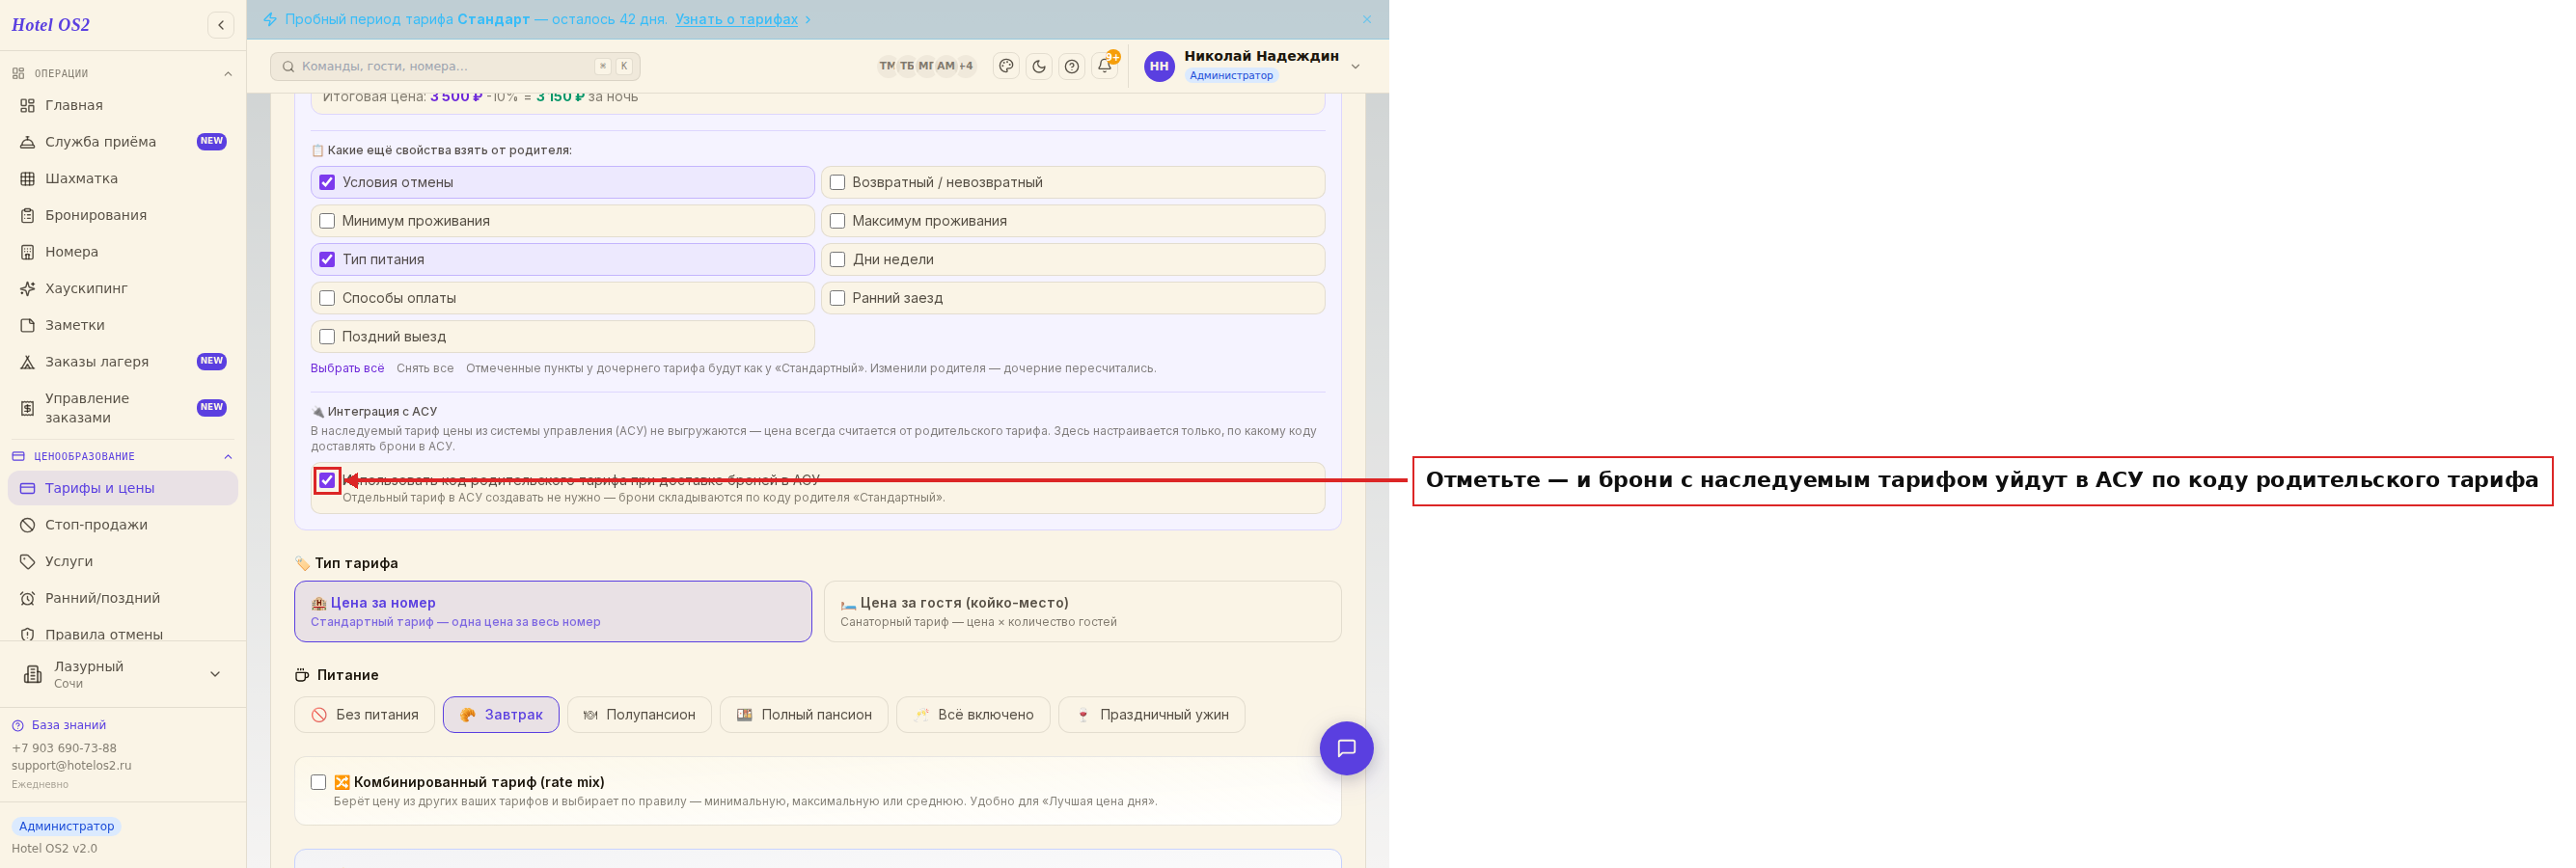Open Тарифы и цены menu item
The width and height of the screenshot is (2576, 868).
point(122,488)
